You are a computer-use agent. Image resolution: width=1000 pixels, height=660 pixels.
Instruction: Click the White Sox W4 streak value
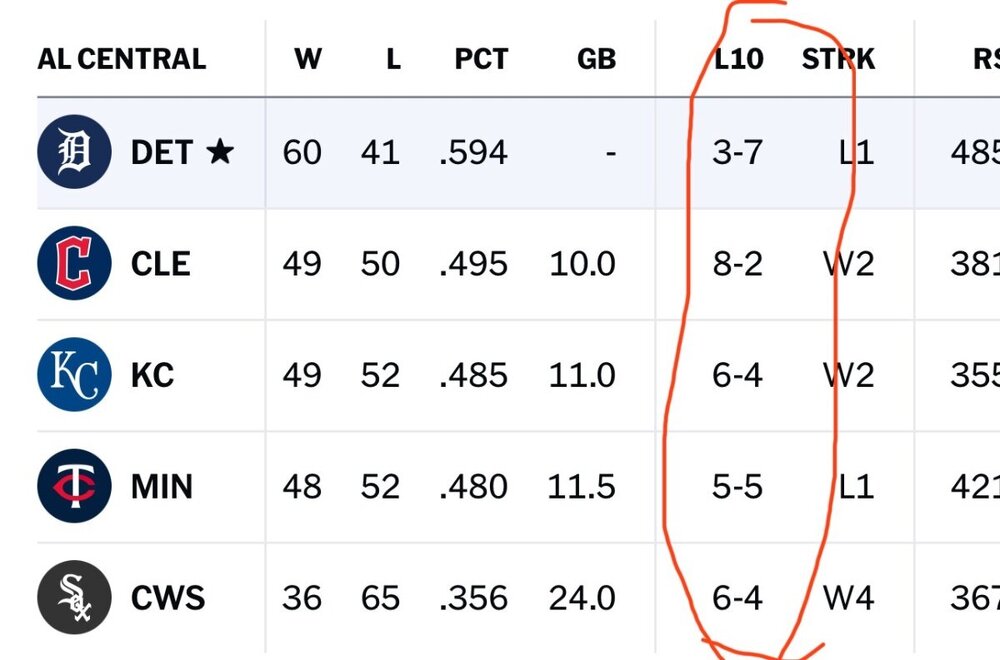pyautogui.click(x=848, y=598)
